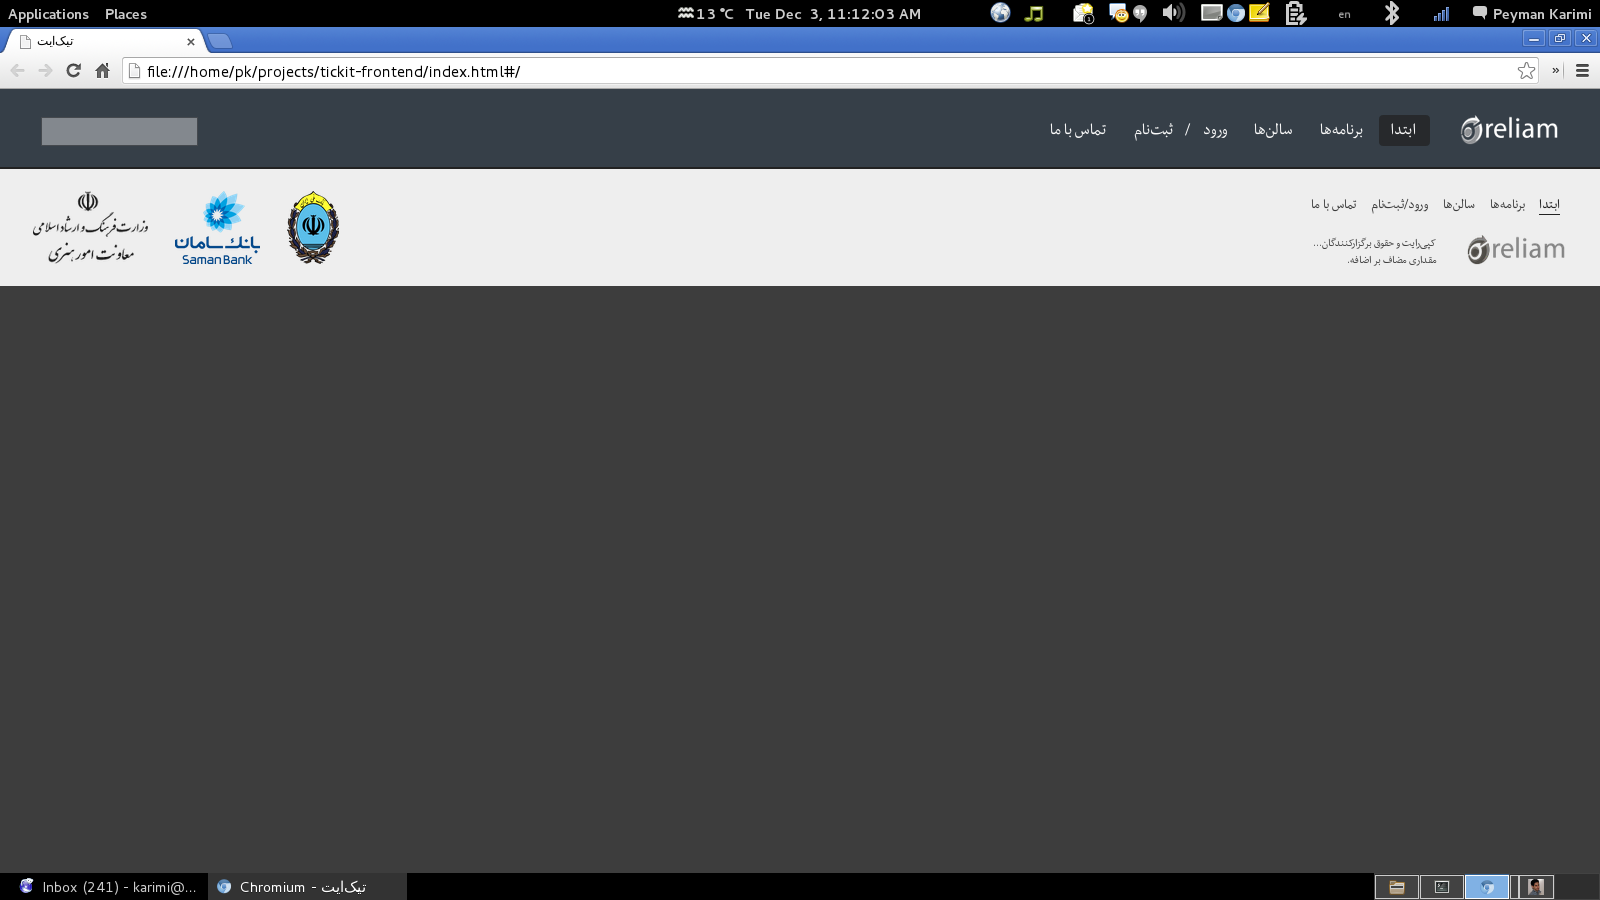Click the music note tray icon
Viewport: 1600px width, 900px height.
1034,13
